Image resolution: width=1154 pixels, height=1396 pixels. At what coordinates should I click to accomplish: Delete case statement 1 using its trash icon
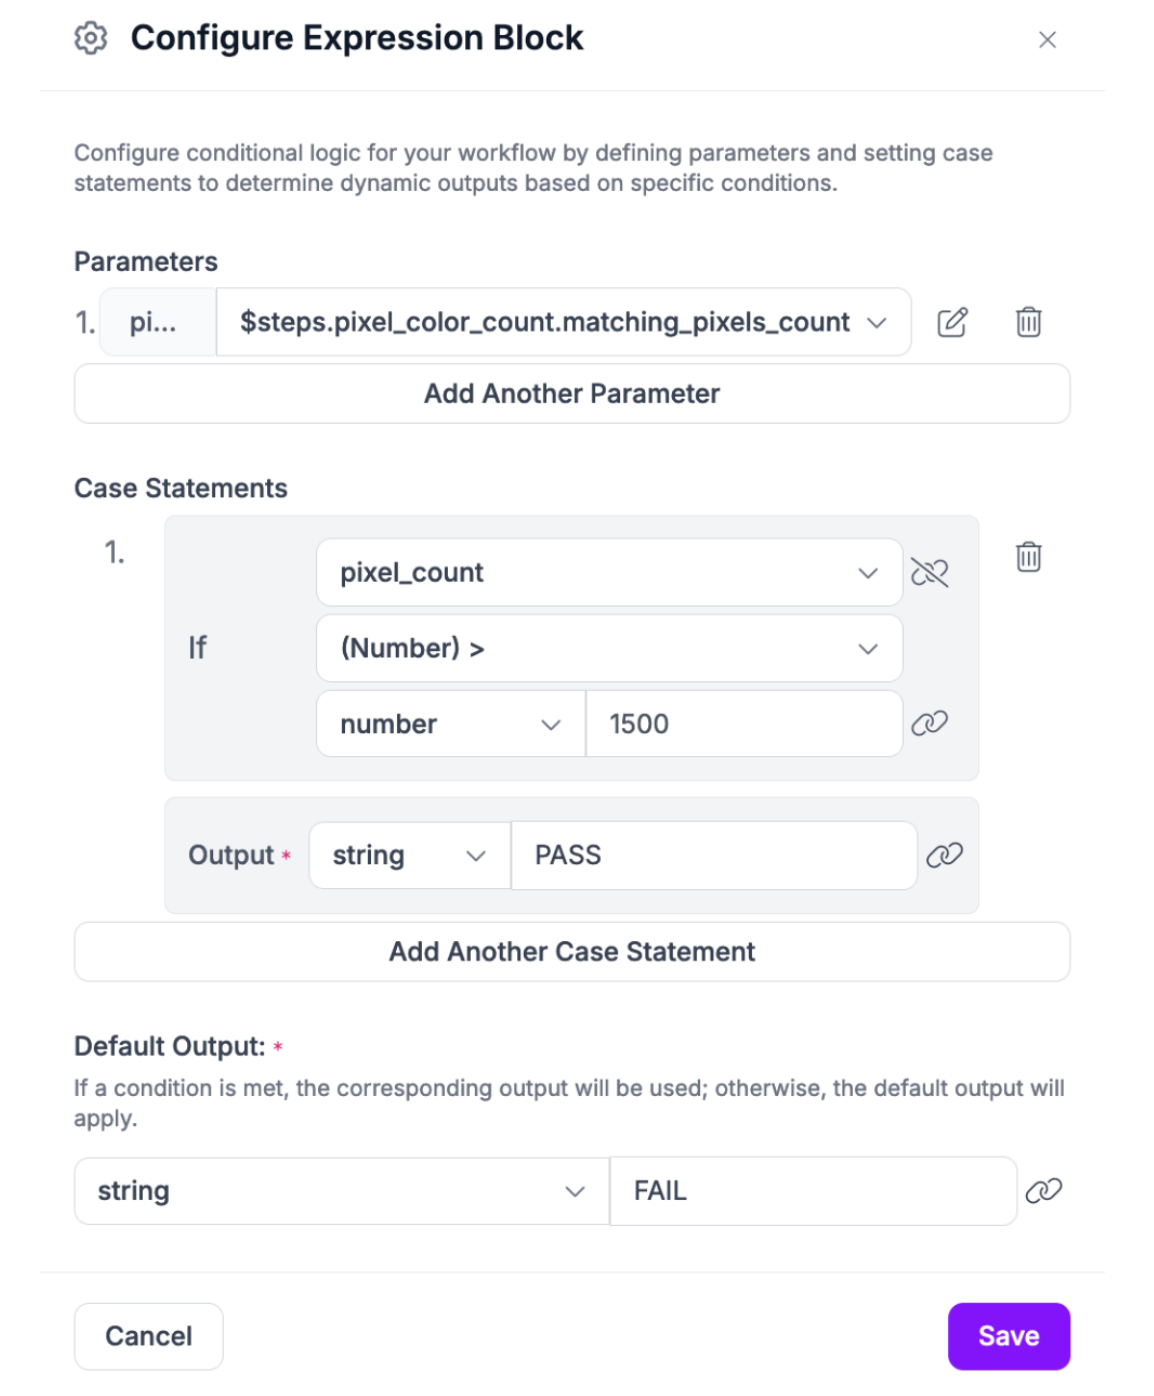click(x=1028, y=556)
